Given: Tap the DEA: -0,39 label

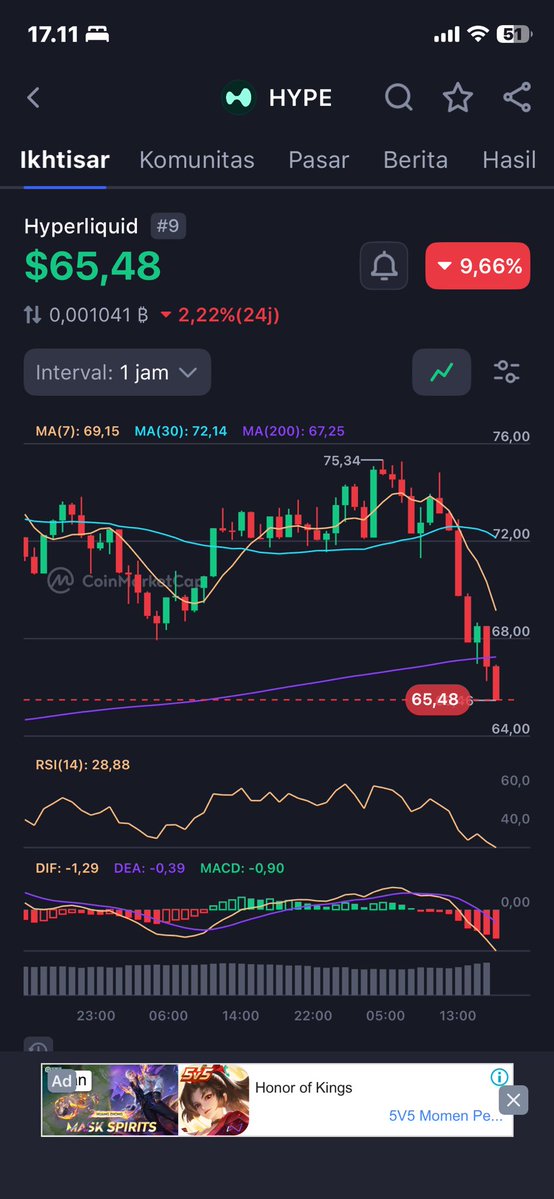Looking at the screenshot, I should (149, 868).
